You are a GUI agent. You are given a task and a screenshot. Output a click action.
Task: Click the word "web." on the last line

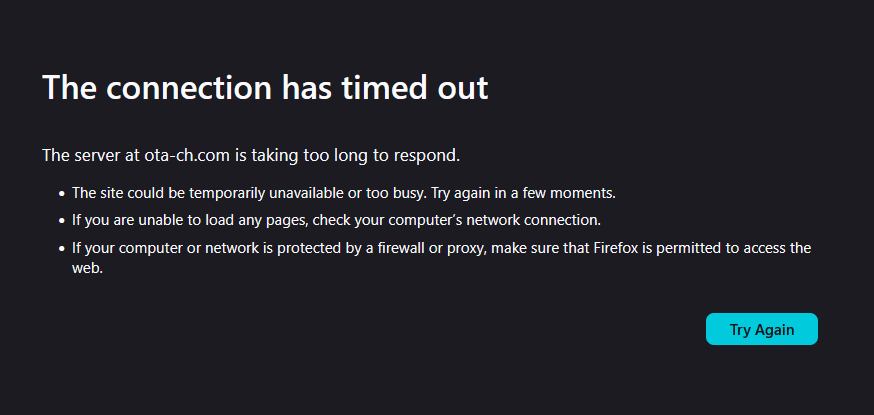coord(88,268)
